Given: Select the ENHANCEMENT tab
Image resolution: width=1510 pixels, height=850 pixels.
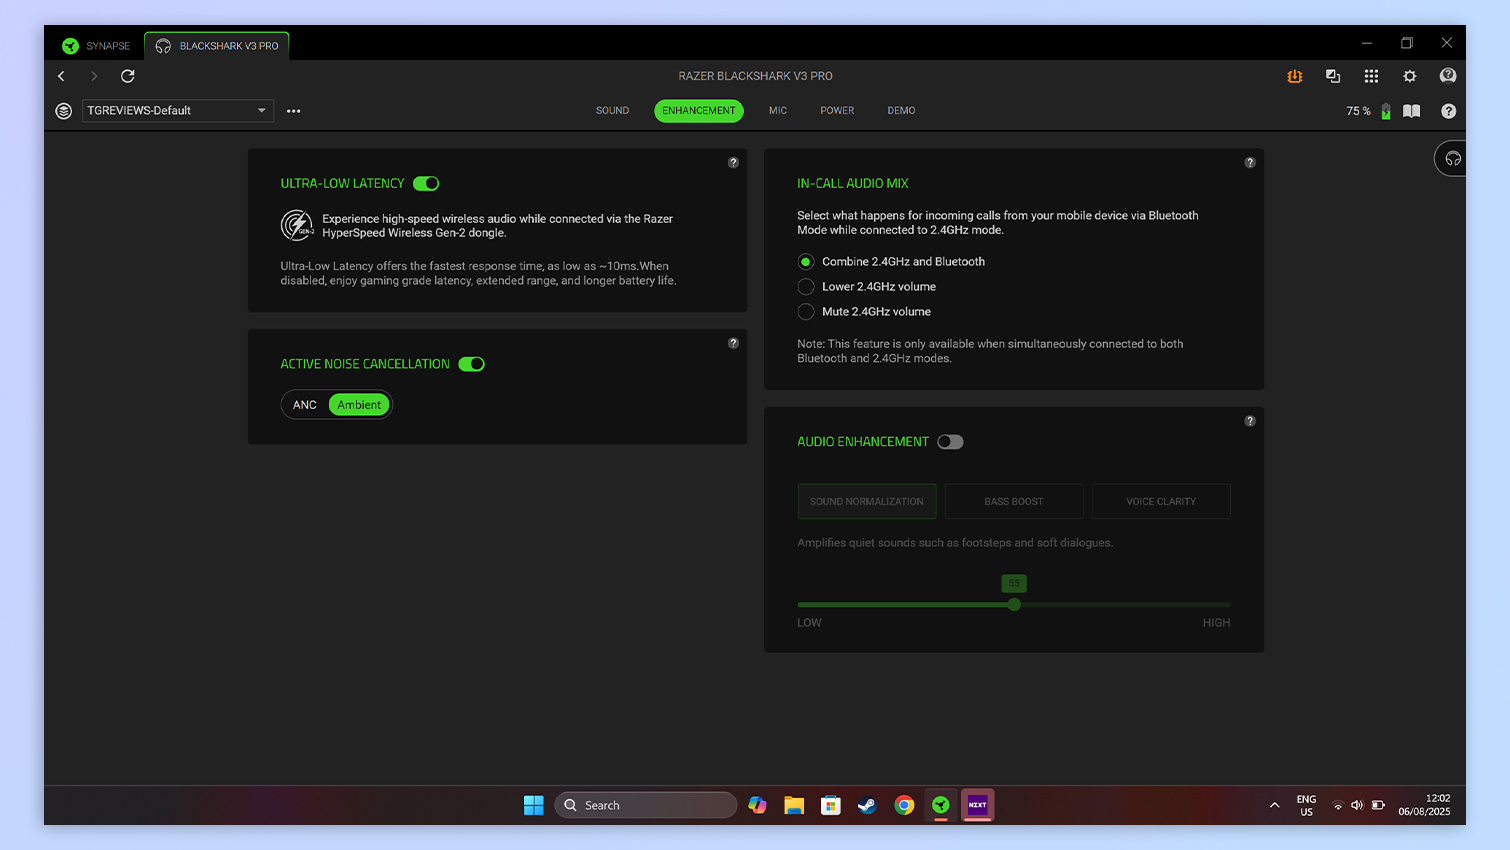Looking at the screenshot, I should pyautogui.click(x=699, y=111).
